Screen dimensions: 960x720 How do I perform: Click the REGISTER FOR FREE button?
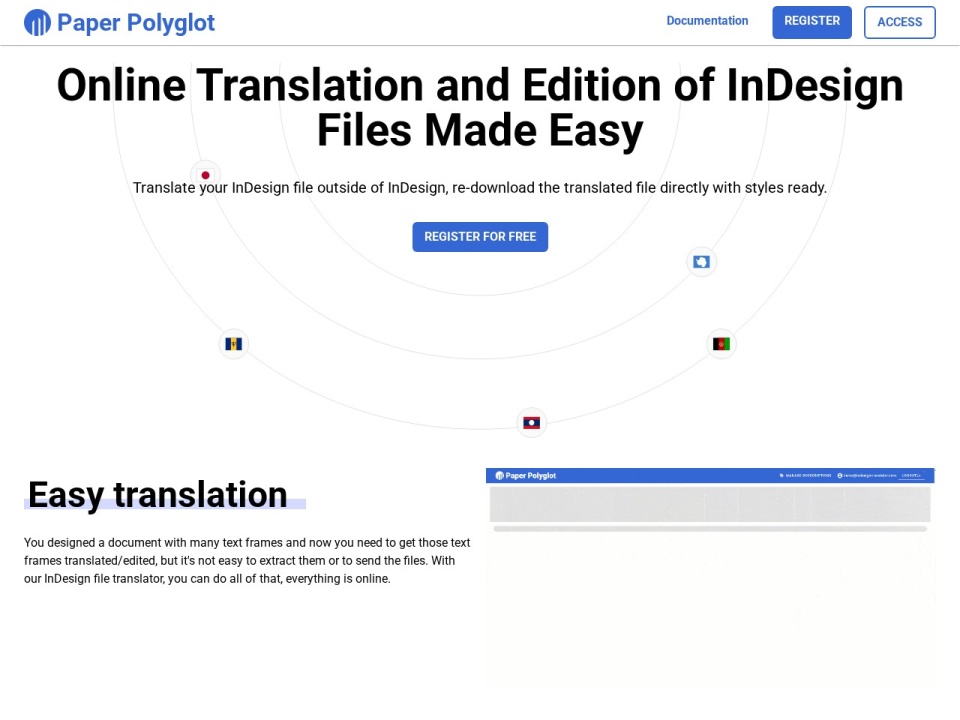click(x=480, y=237)
